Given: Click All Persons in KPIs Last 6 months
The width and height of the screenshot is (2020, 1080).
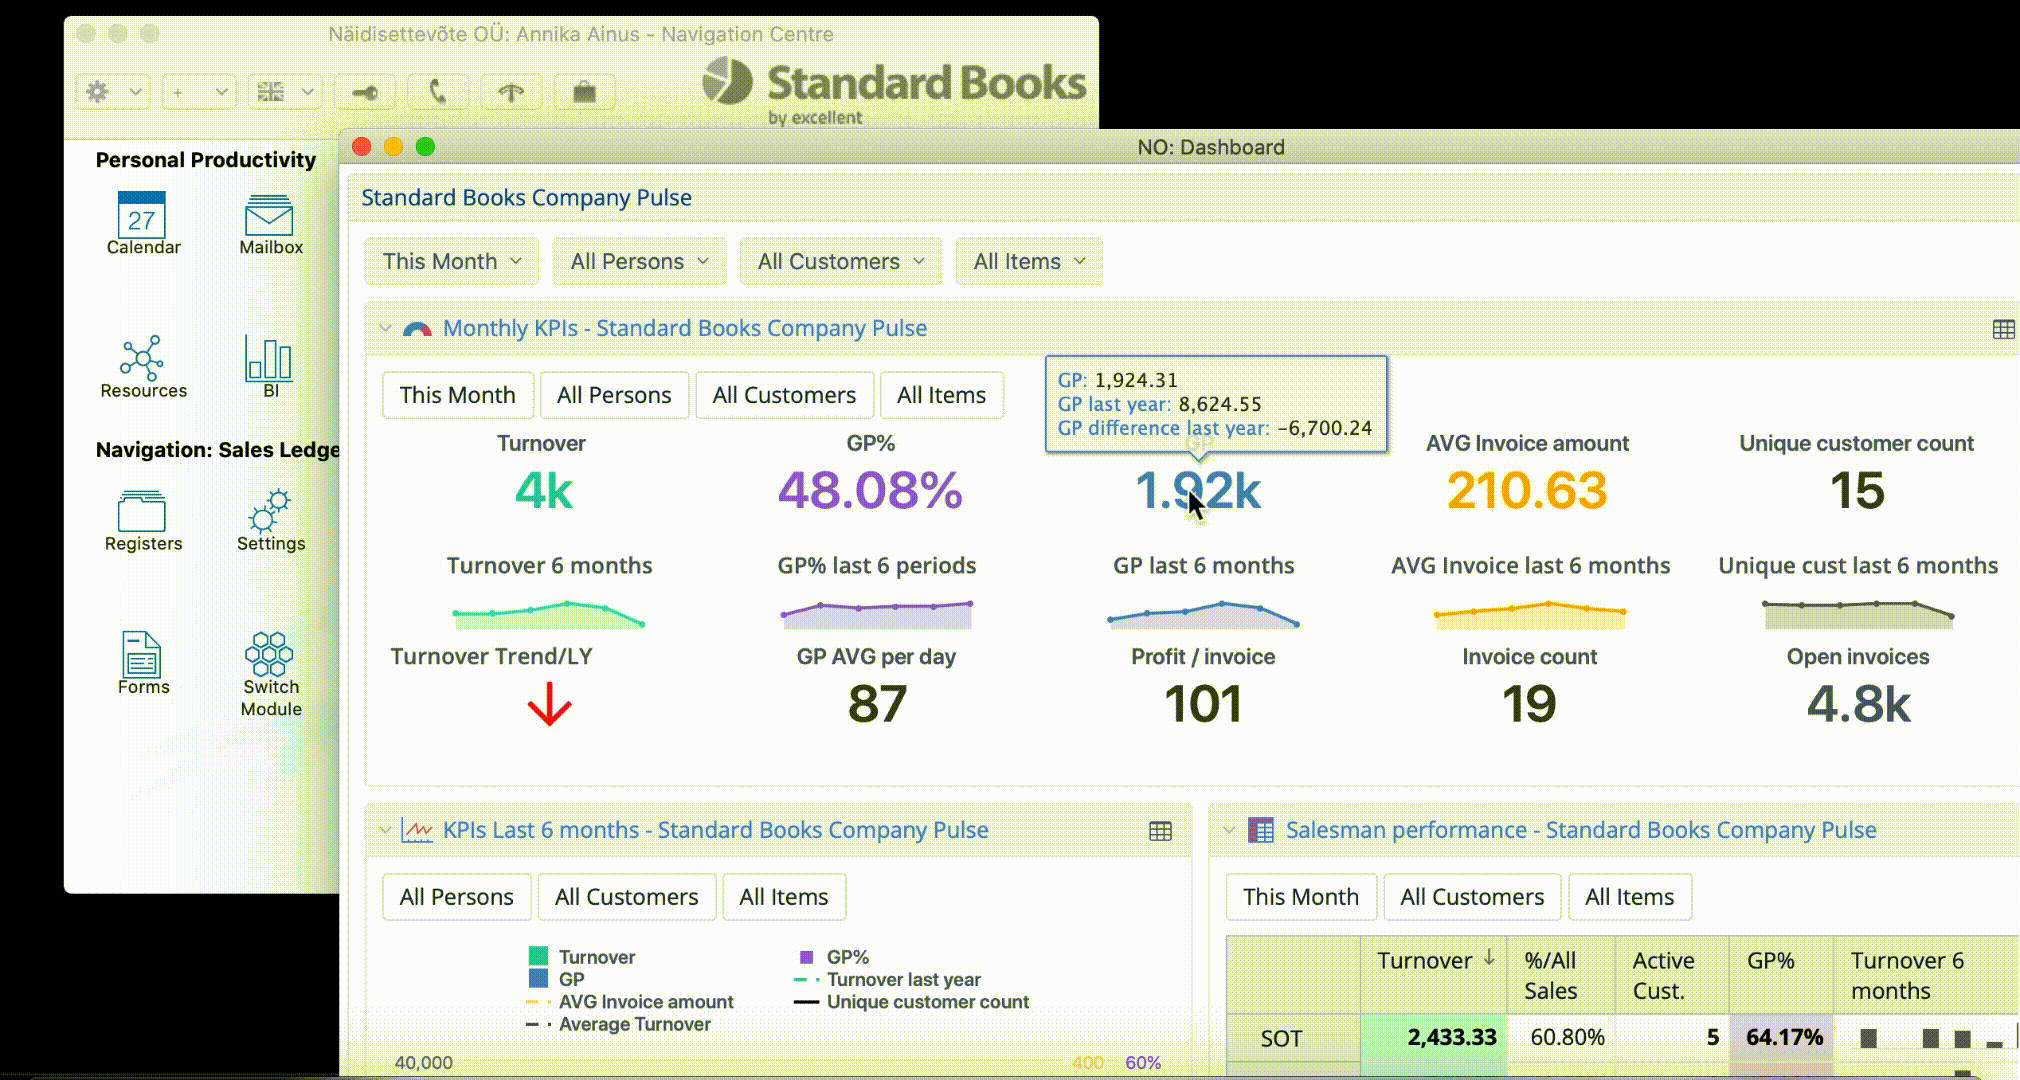Looking at the screenshot, I should 456,897.
